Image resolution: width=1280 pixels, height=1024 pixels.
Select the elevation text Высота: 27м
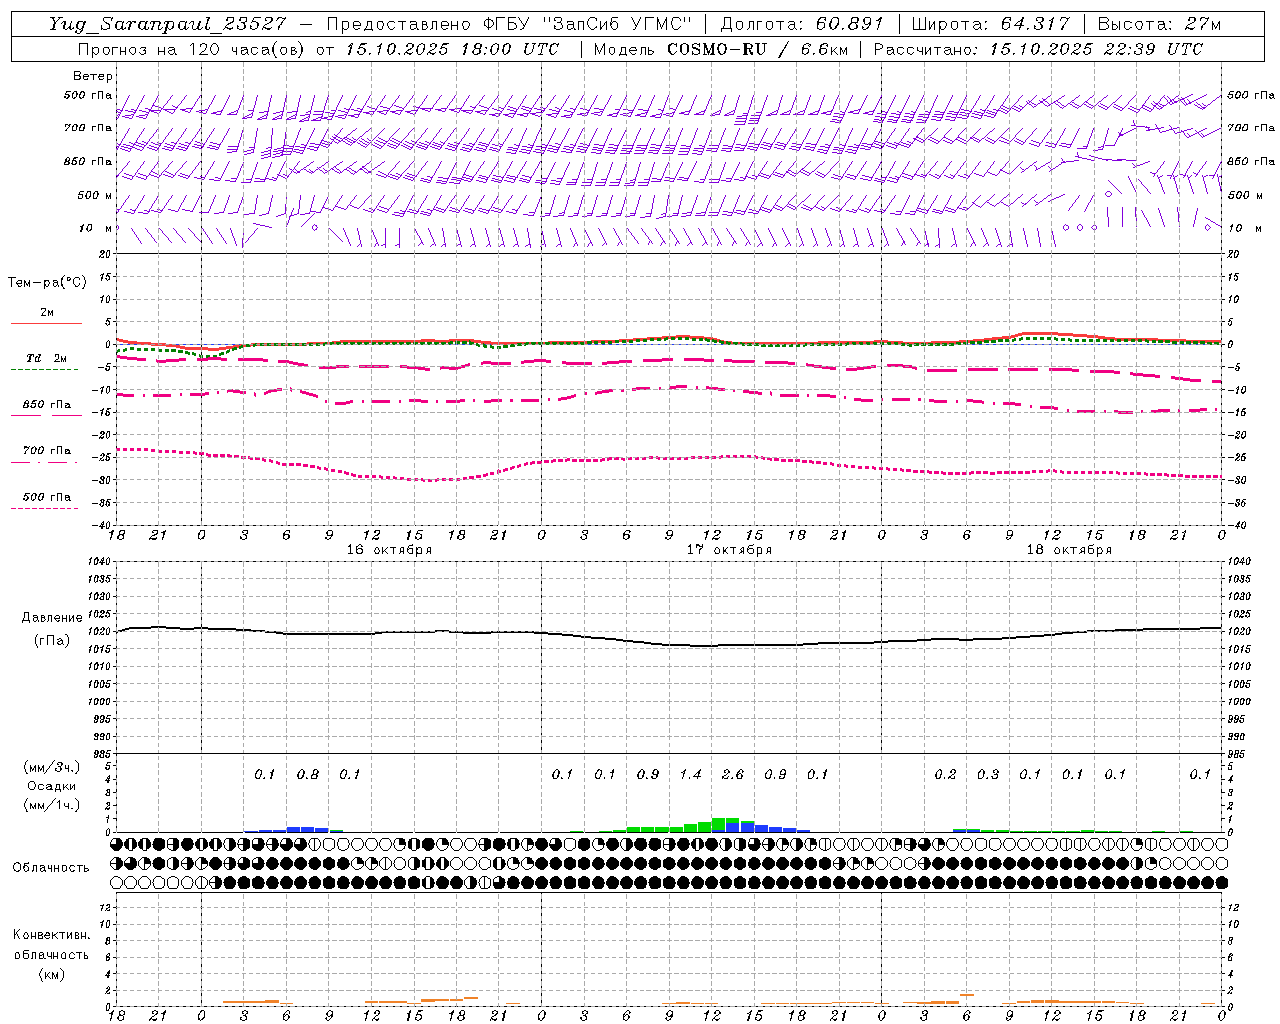(x=1159, y=24)
